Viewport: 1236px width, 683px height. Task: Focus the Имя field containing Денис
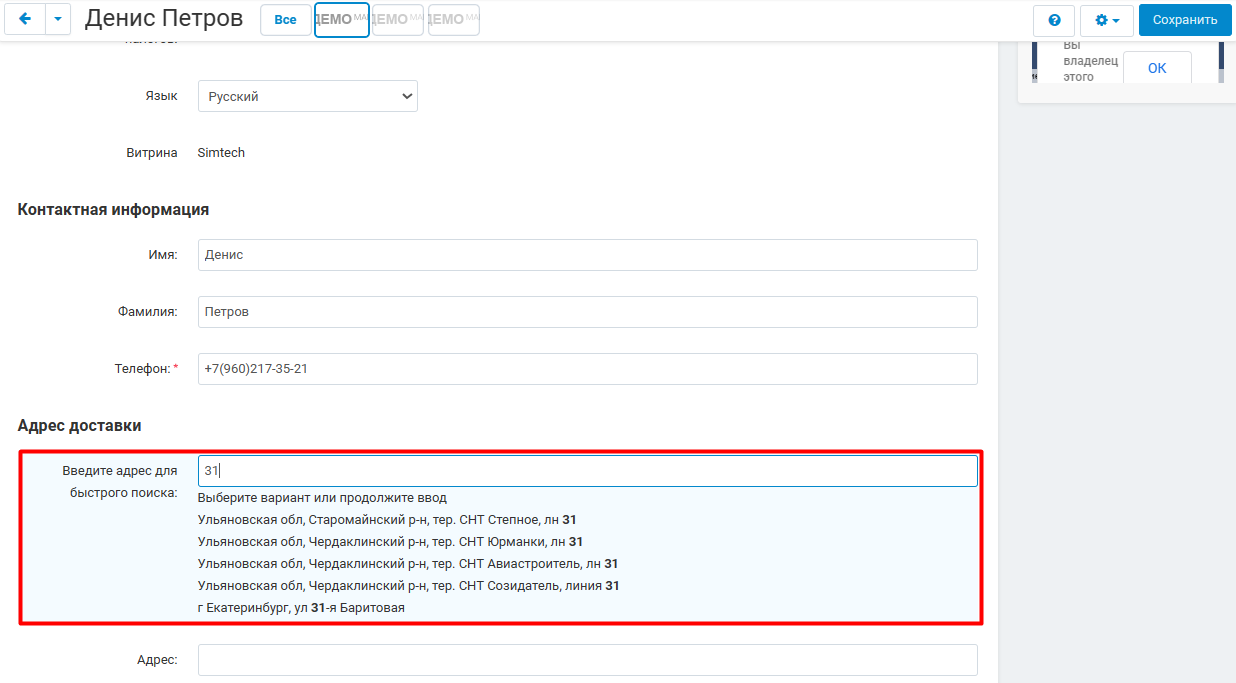(x=588, y=255)
